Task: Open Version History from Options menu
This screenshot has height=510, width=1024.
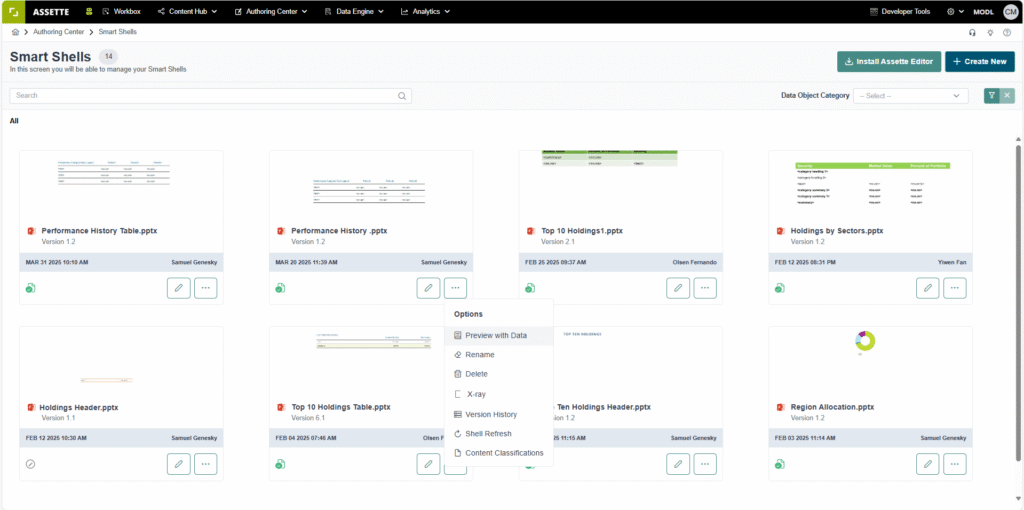Action: [498, 414]
